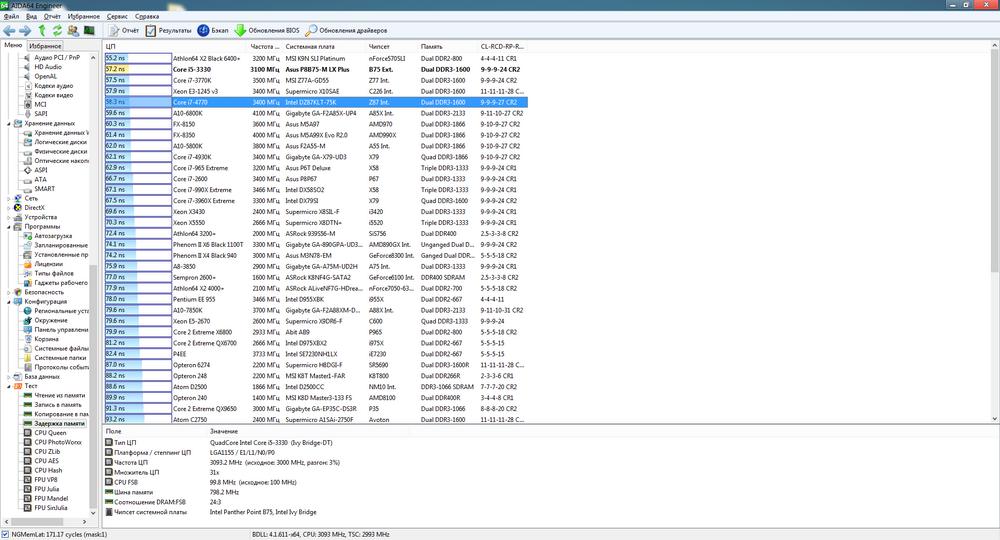Click Обновления драйверов in the toolbar
Image resolution: width=1000 pixels, height=540 pixels.
pos(346,31)
